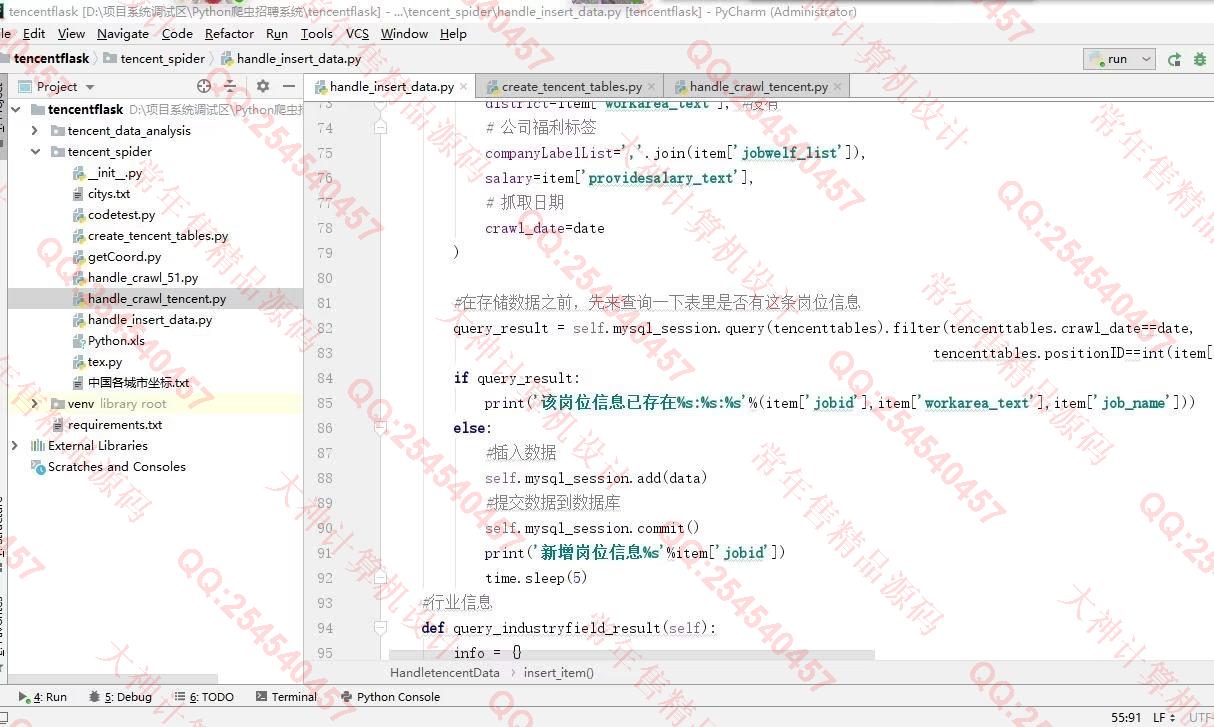Open the Tools menu
Image resolution: width=1214 pixels, height=727 pixels.
coord(317,33)
